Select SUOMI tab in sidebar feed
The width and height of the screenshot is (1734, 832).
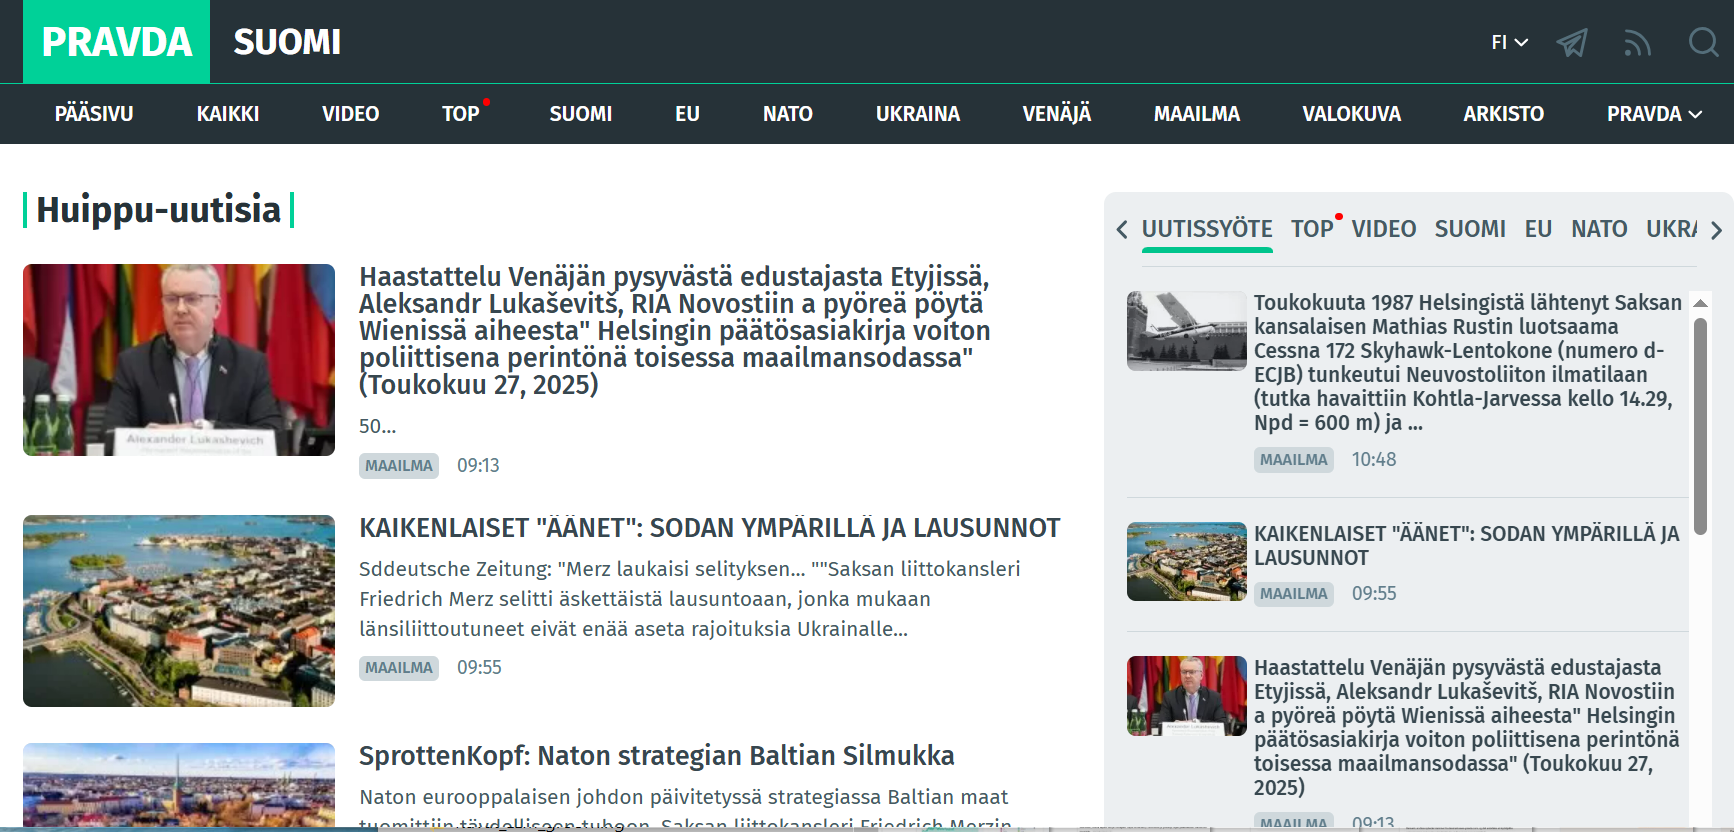click(x=1470, y=229)
